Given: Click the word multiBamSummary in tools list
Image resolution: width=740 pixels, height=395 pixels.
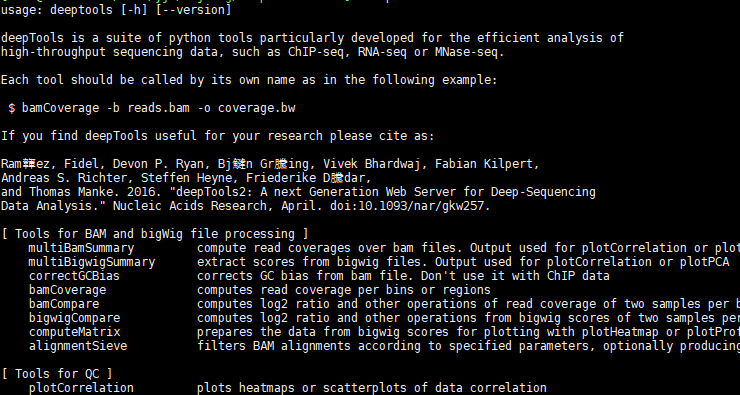Looking at the screenshot, I should [x=81, y=248].
